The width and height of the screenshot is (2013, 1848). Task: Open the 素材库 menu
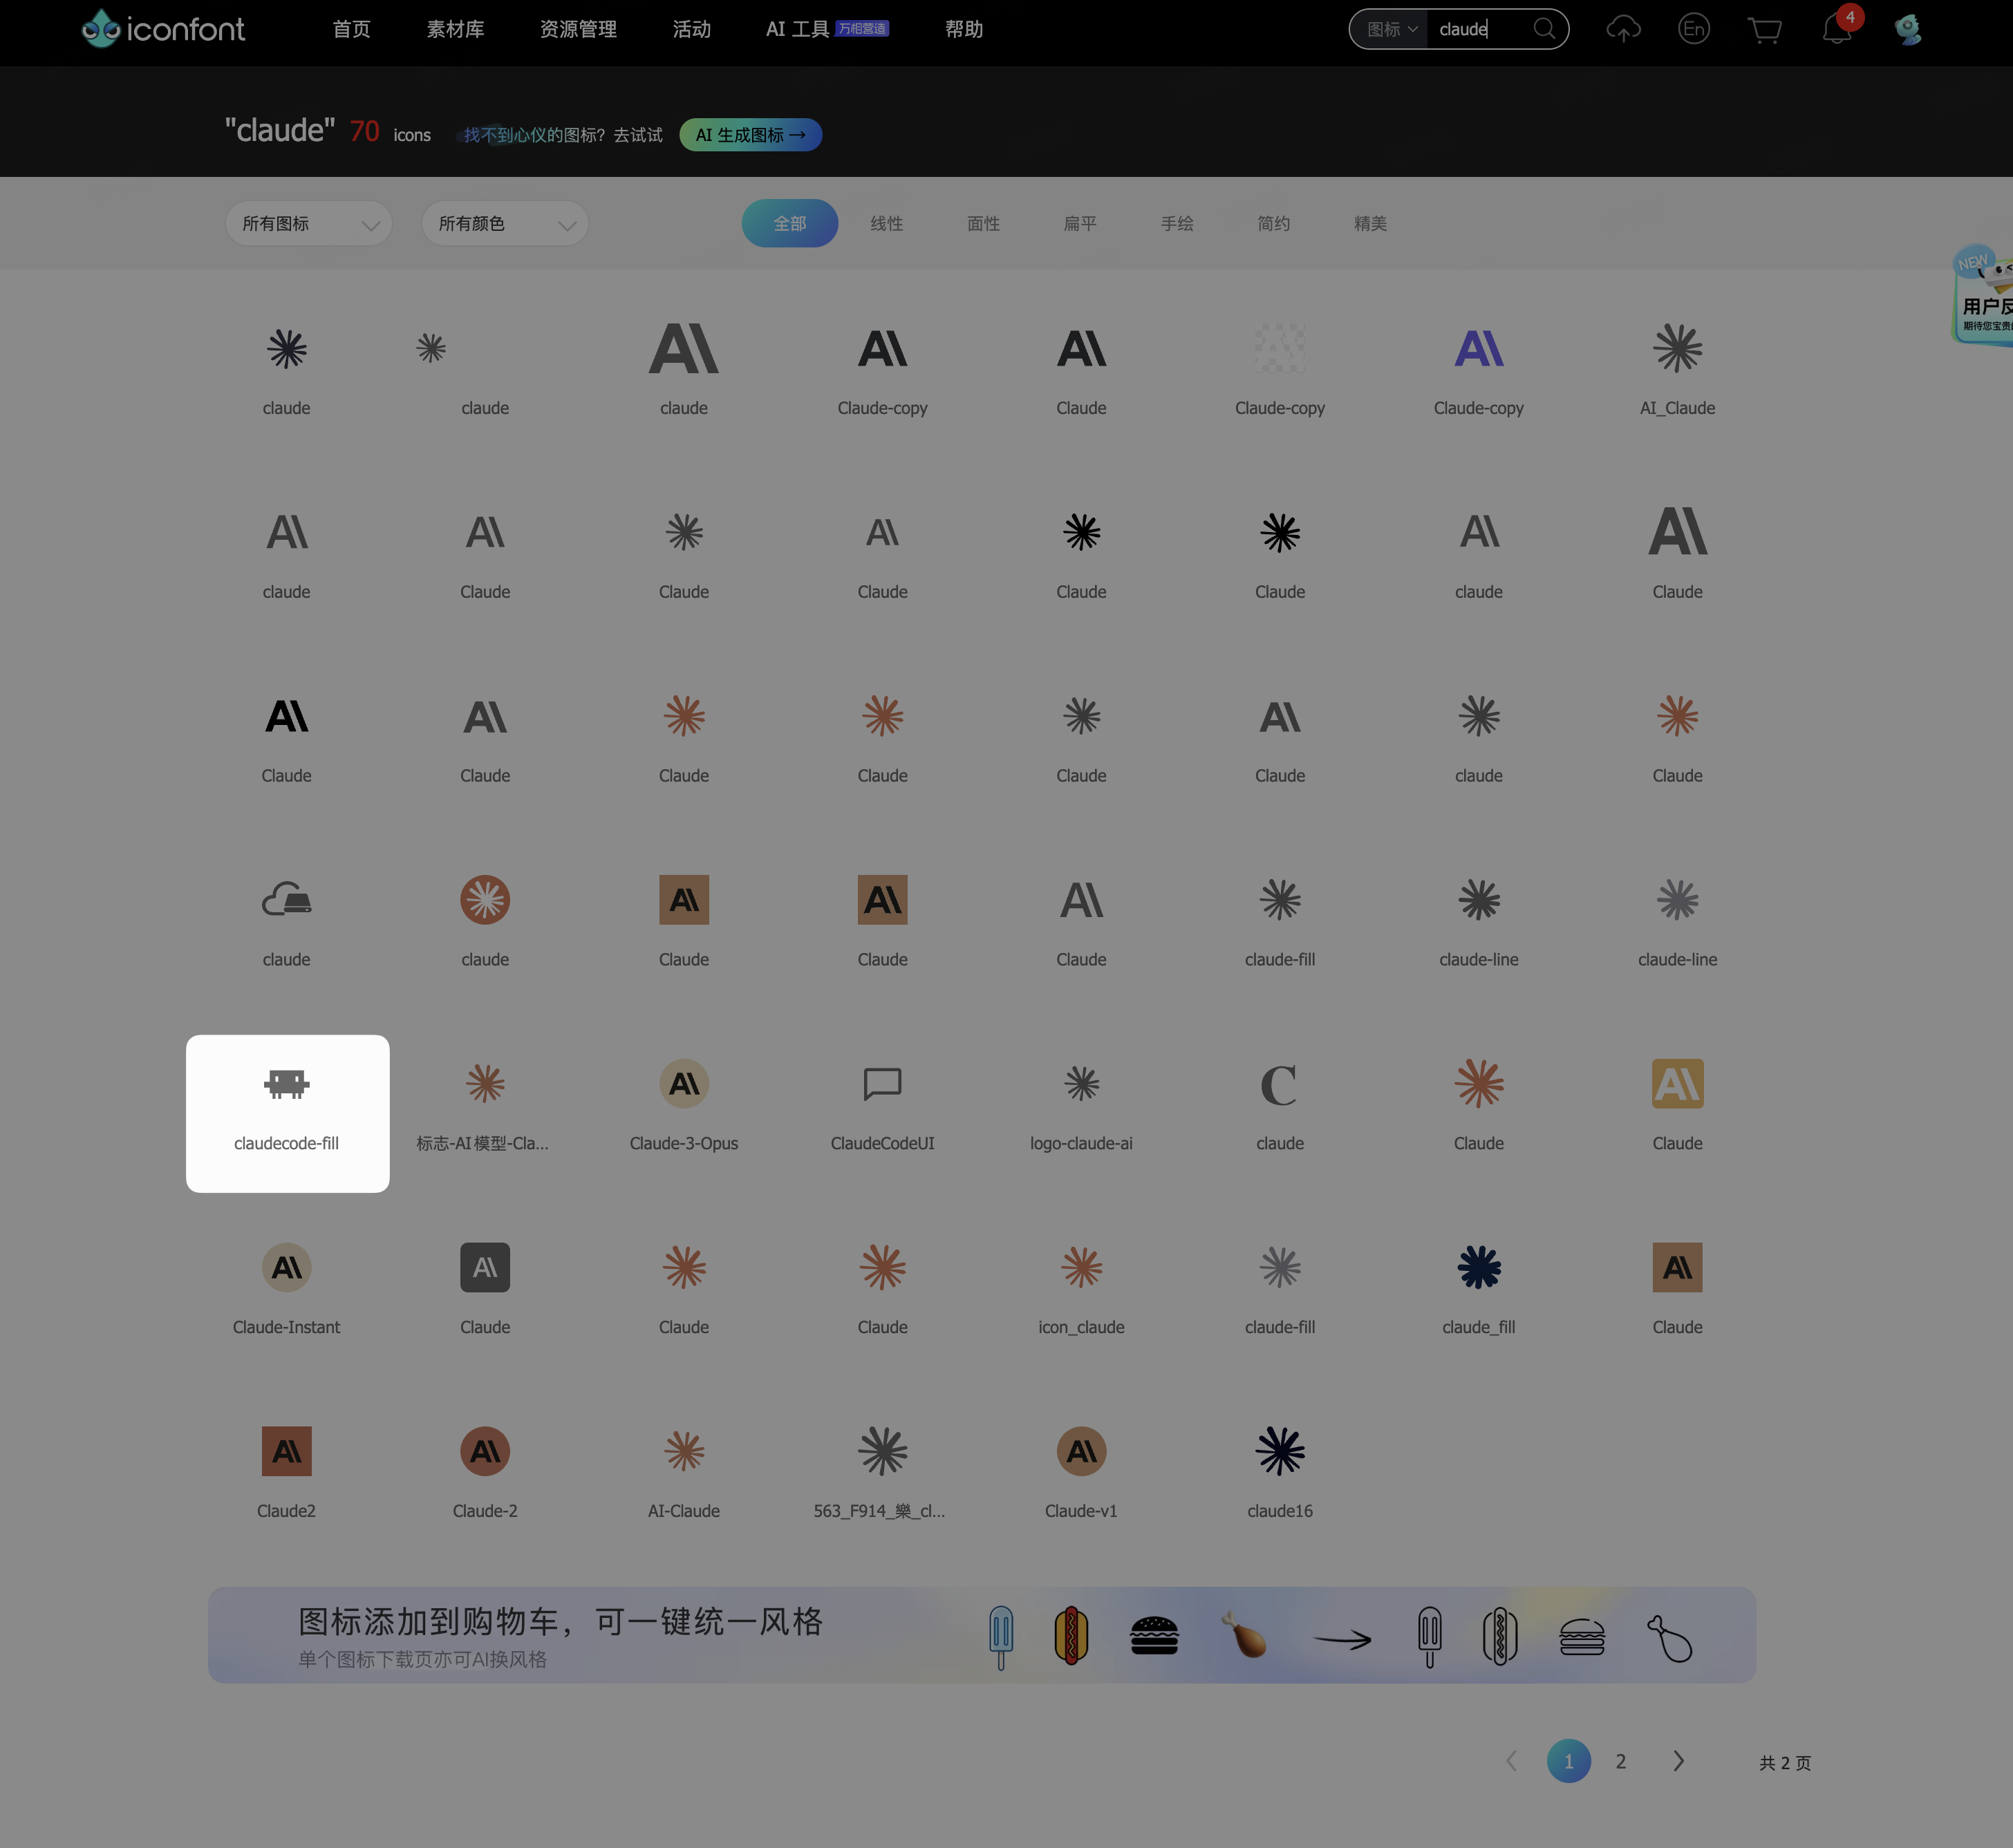(455, 30)
